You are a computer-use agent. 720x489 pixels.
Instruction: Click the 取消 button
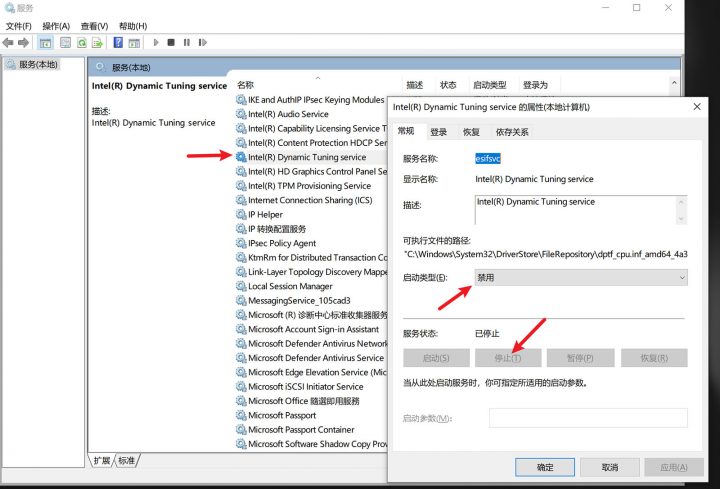[609, 467]
